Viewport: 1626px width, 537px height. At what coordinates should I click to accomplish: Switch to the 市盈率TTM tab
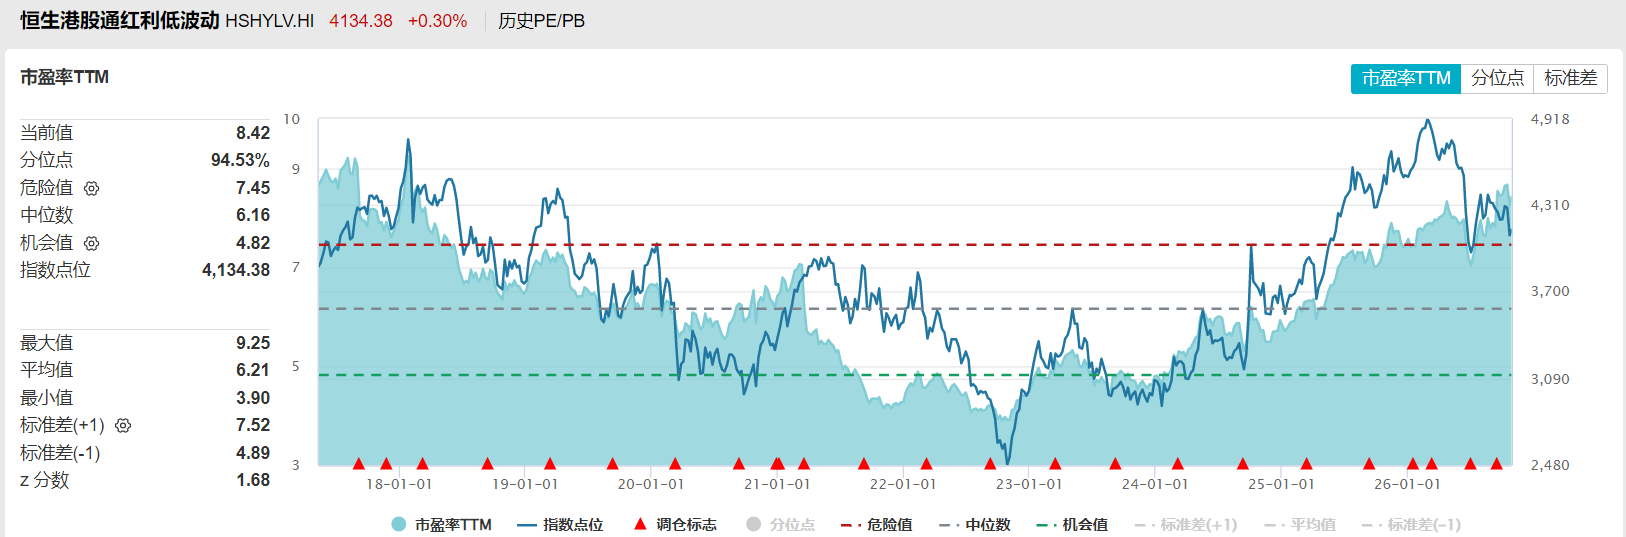coord(1406,78)
